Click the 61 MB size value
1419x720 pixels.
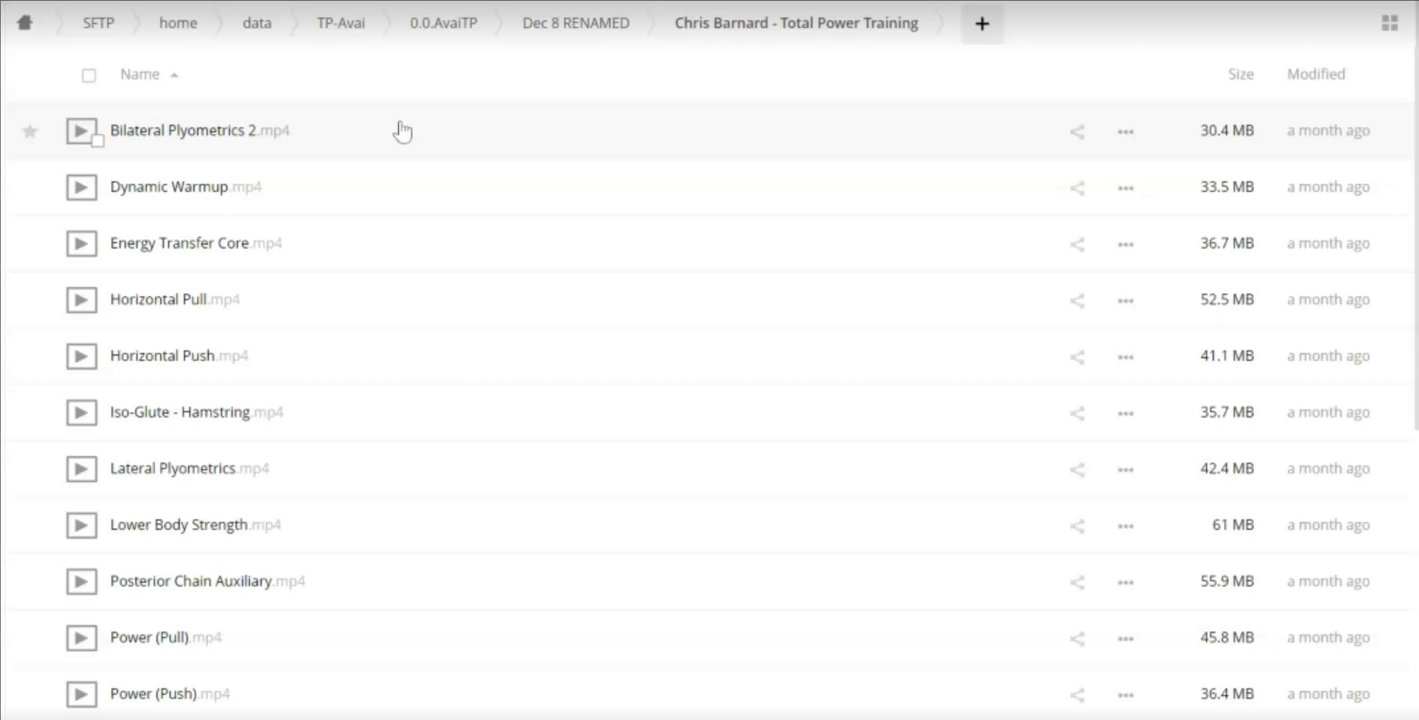[1233, 525]
